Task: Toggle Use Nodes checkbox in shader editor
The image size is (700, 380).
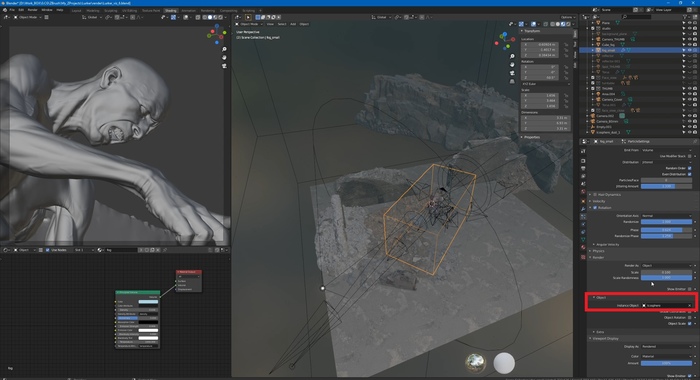Action: pos(48,250)
